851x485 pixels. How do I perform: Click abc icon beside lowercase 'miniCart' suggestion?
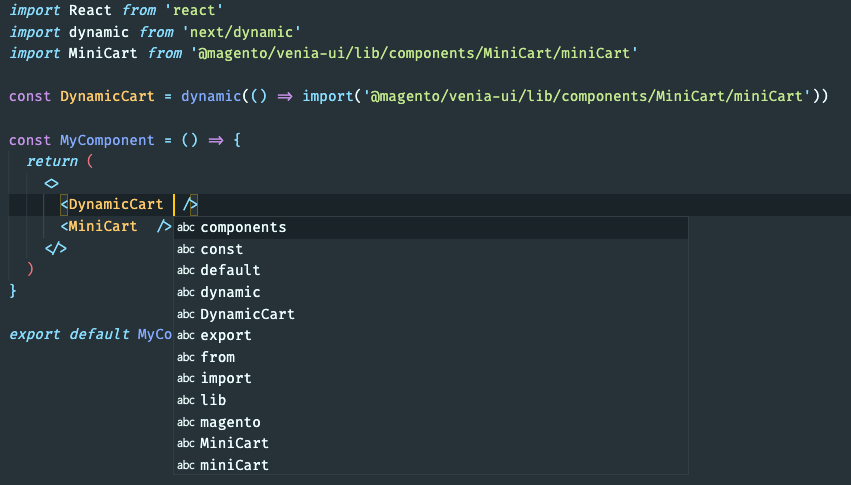coord(186,465)
